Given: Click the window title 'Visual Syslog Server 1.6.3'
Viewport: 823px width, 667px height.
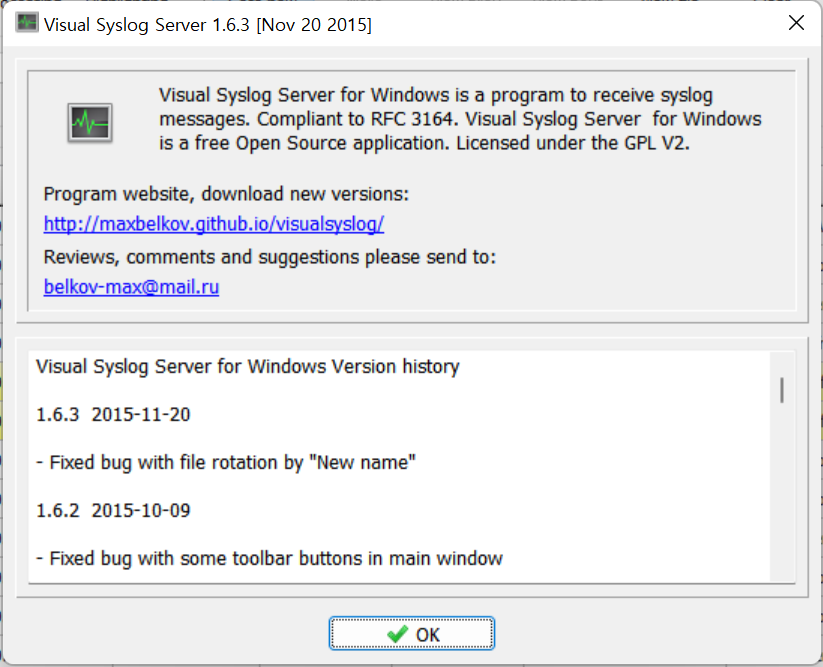Looking at the screenshot, I should (x=207, y=25).
